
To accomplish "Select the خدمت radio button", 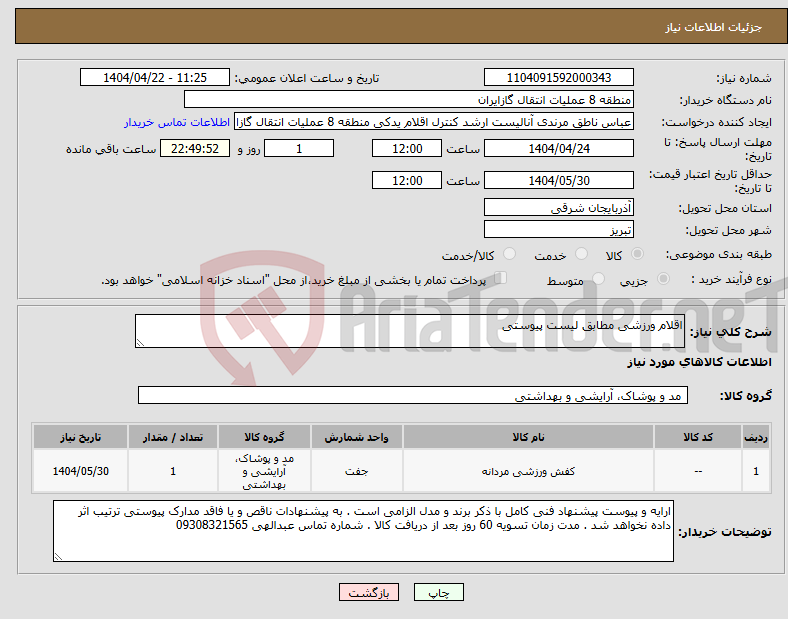I will point(581,254).
